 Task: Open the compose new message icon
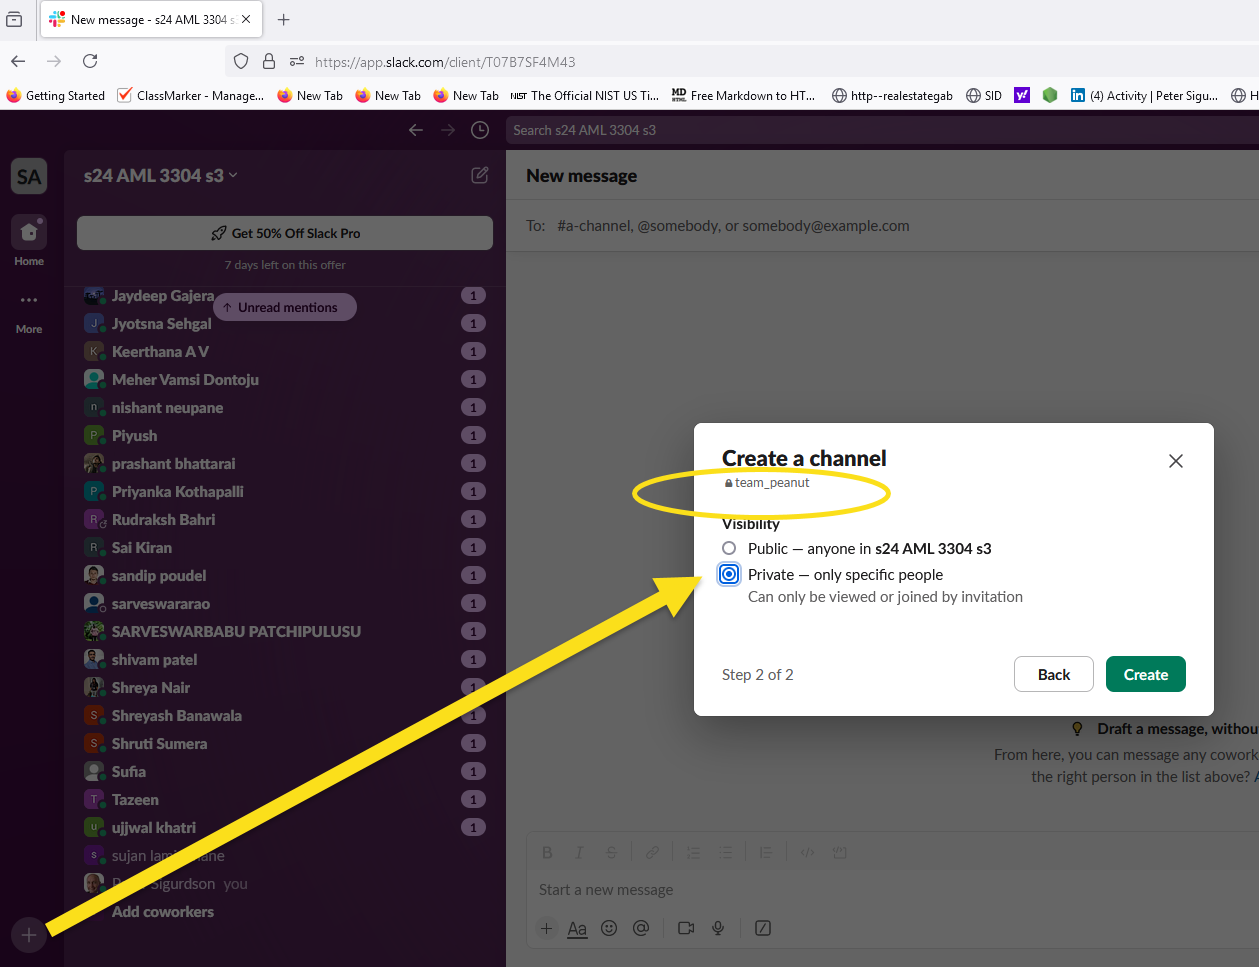tap(480, 175)
